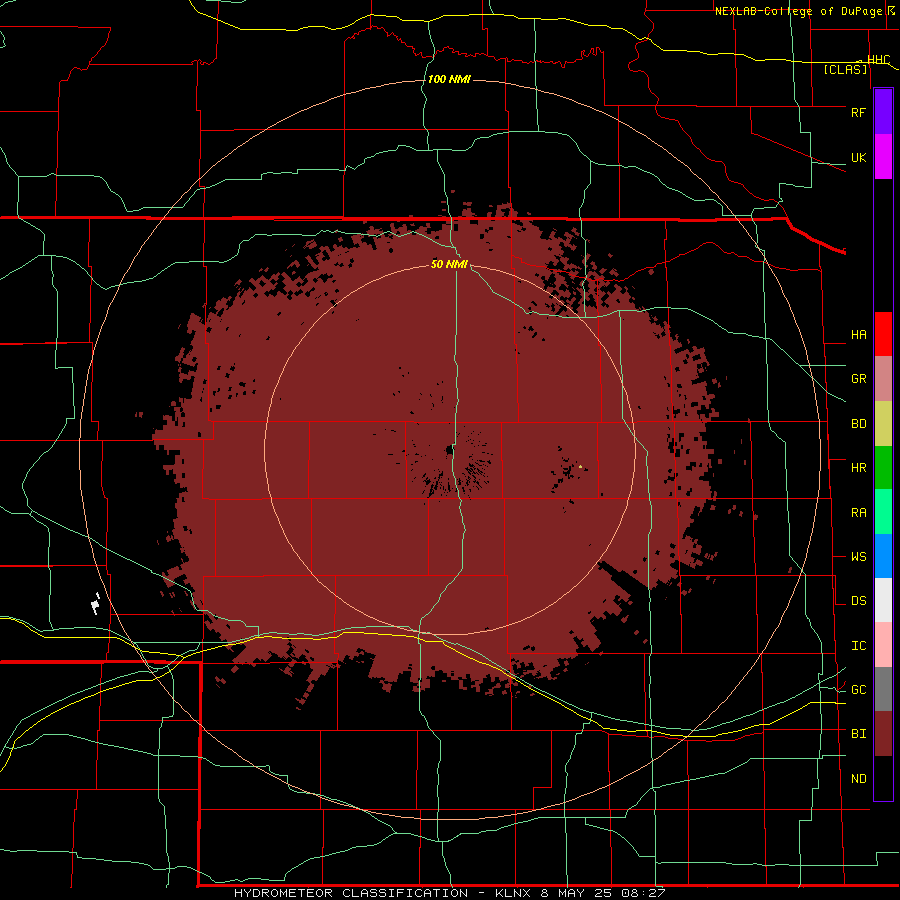Pick the mint green RA legend swatch

[883, 512]
